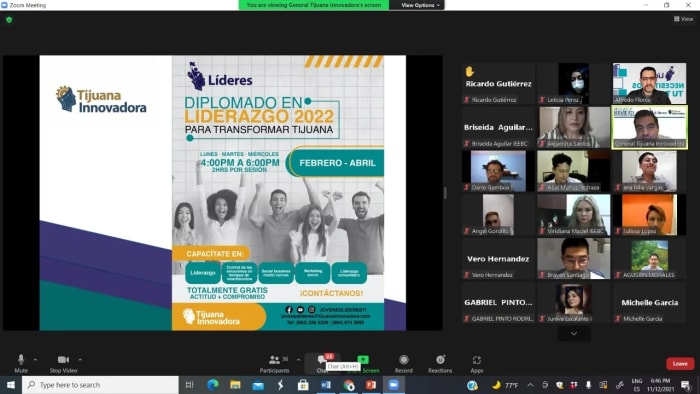Select Dario Gamboa video tile

(x=499, y=171)
